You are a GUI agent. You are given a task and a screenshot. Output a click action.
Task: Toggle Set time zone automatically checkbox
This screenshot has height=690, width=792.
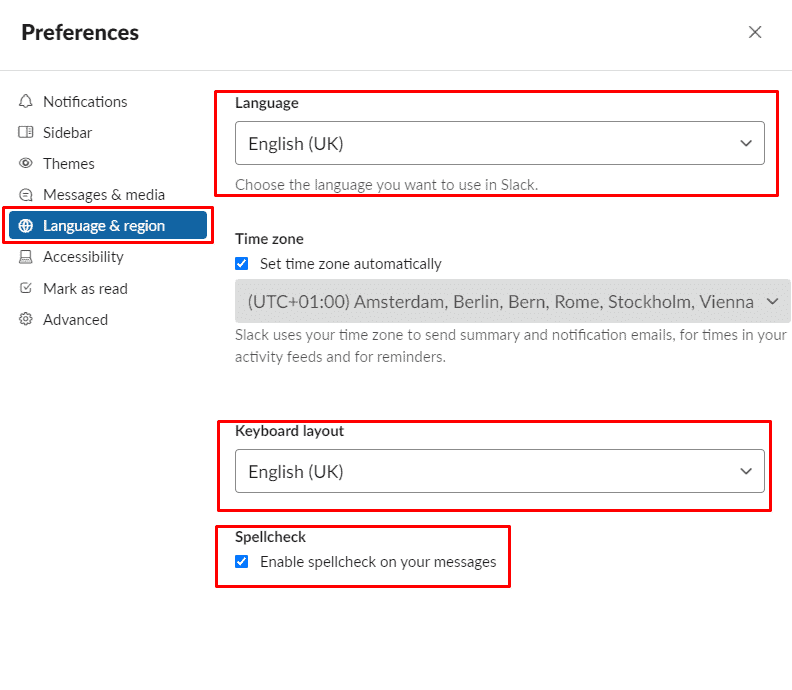click(x=241, y=264)
